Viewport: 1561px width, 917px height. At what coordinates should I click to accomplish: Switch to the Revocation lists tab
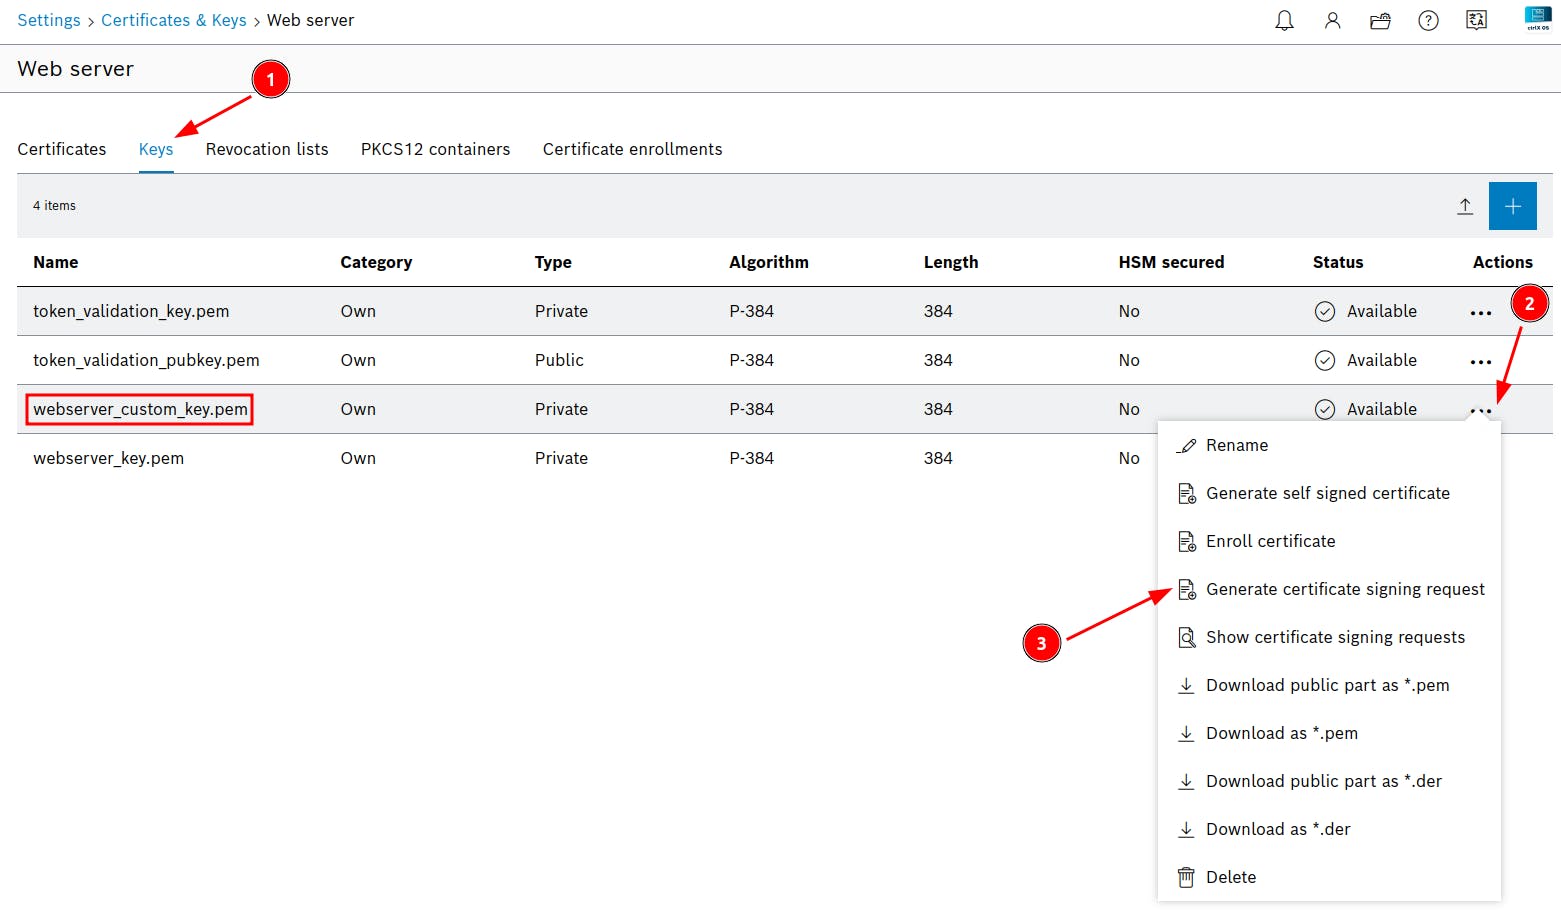coord(267,149)
